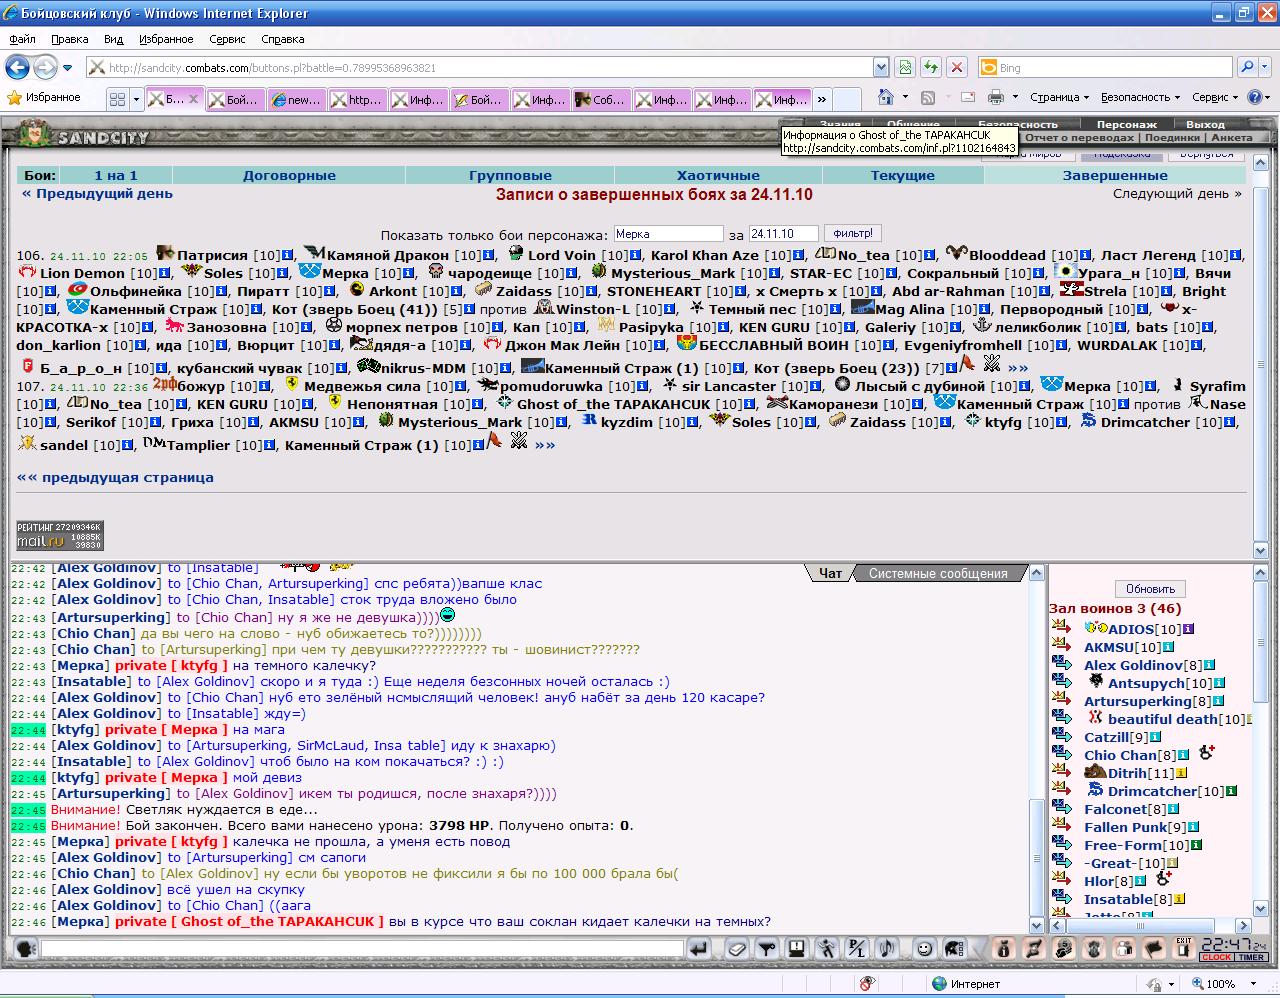
Task: Click the EXIT door icon
Action: (x=1184, y=948)
